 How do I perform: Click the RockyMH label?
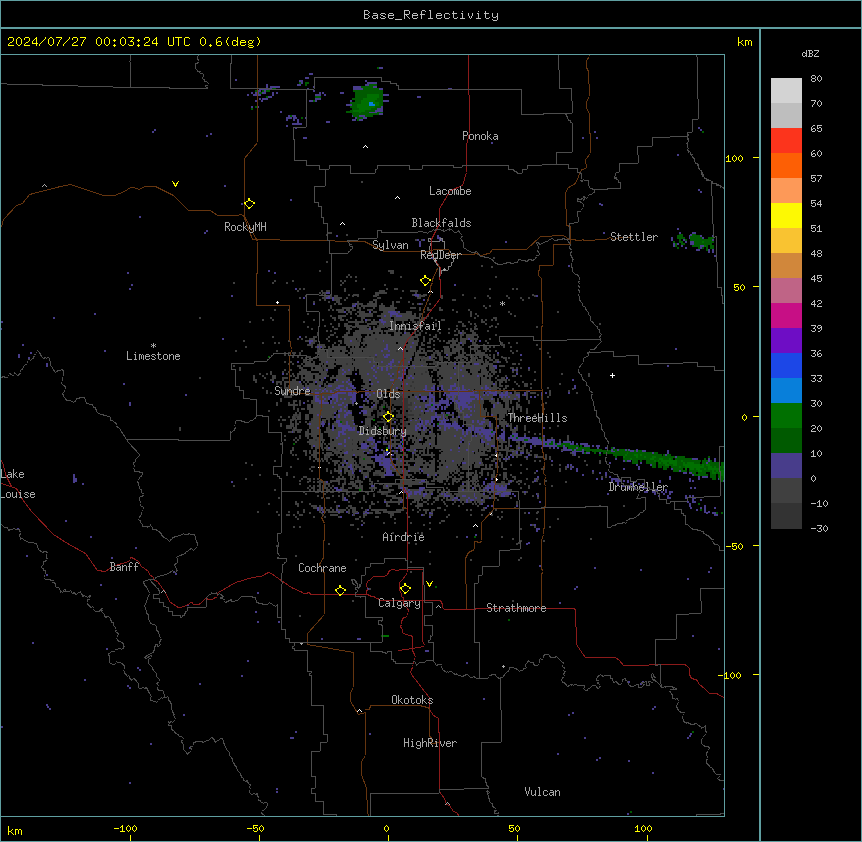245,227
